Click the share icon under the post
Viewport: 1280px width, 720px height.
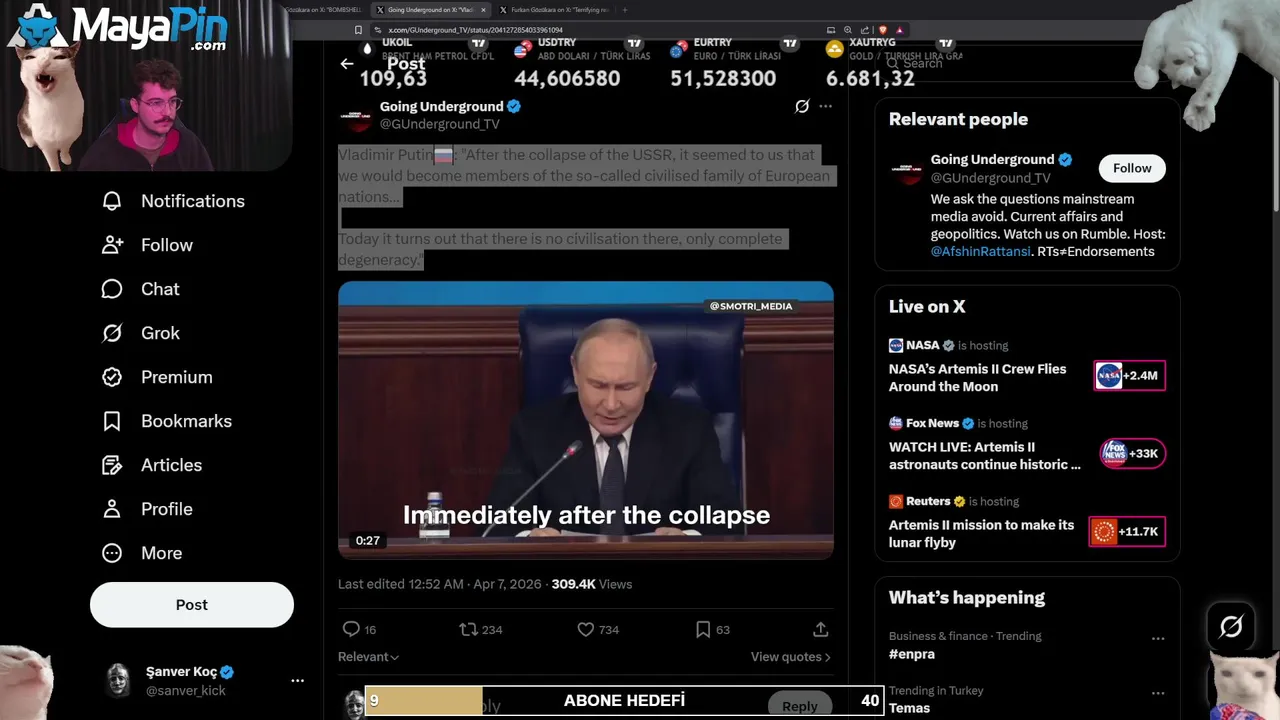click(821, 629)
